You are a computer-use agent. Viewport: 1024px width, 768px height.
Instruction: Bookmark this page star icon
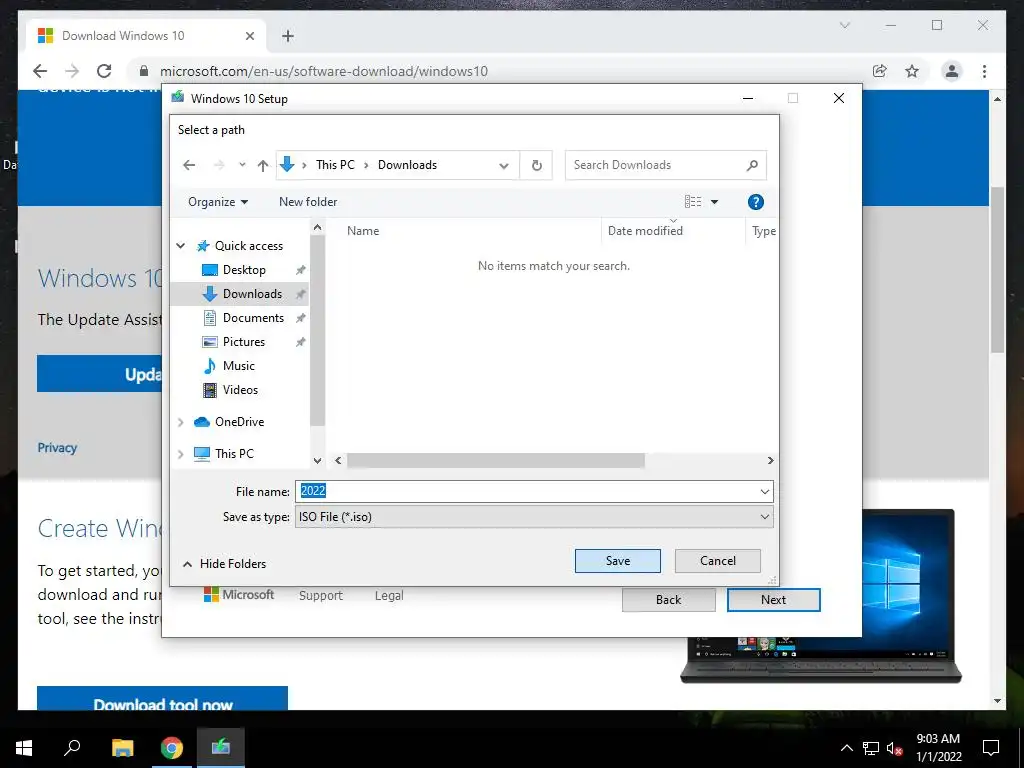(x=912, y=71)
